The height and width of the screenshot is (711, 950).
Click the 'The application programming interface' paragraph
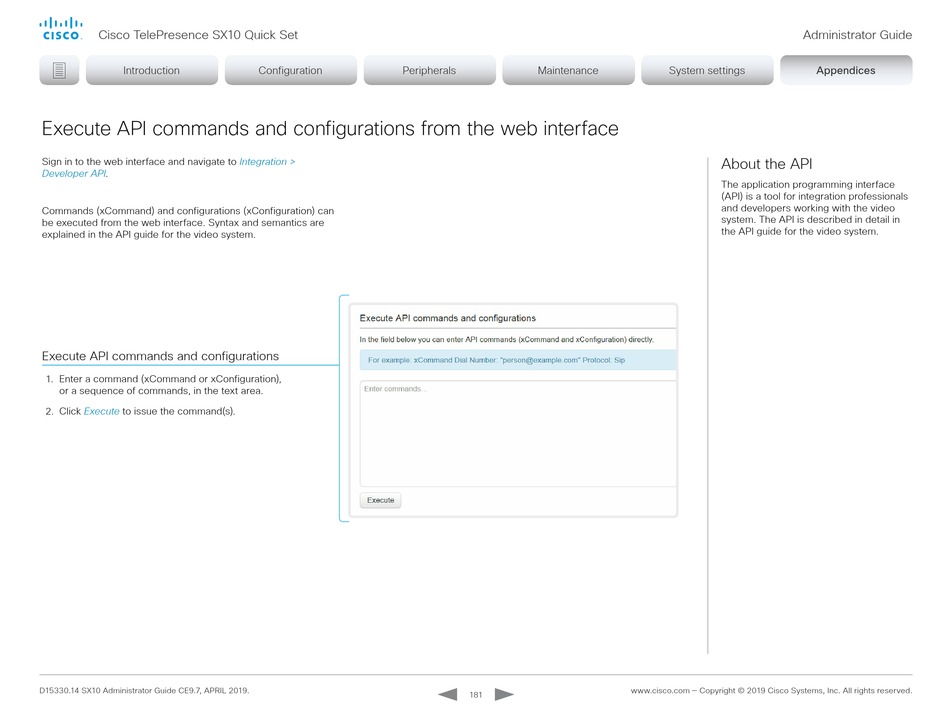[x=814, y=208]
